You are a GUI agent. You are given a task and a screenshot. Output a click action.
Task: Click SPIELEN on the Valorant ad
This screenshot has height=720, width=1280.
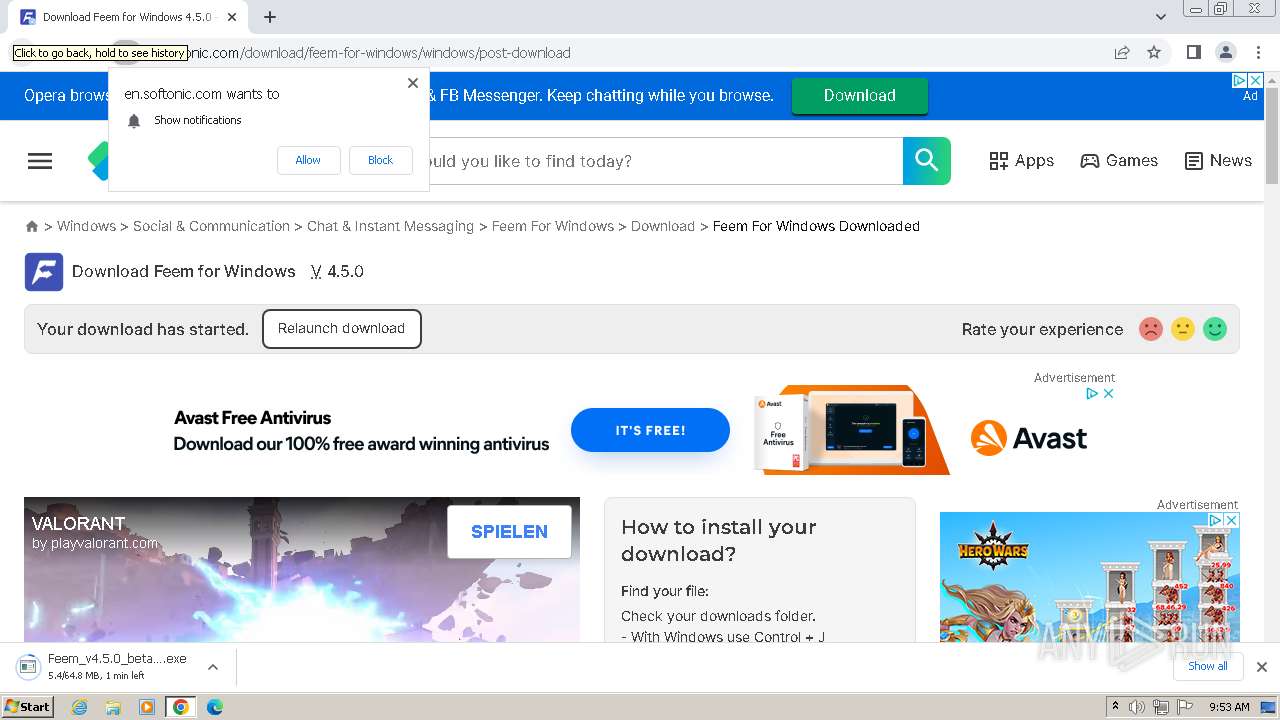click(509, 532)
